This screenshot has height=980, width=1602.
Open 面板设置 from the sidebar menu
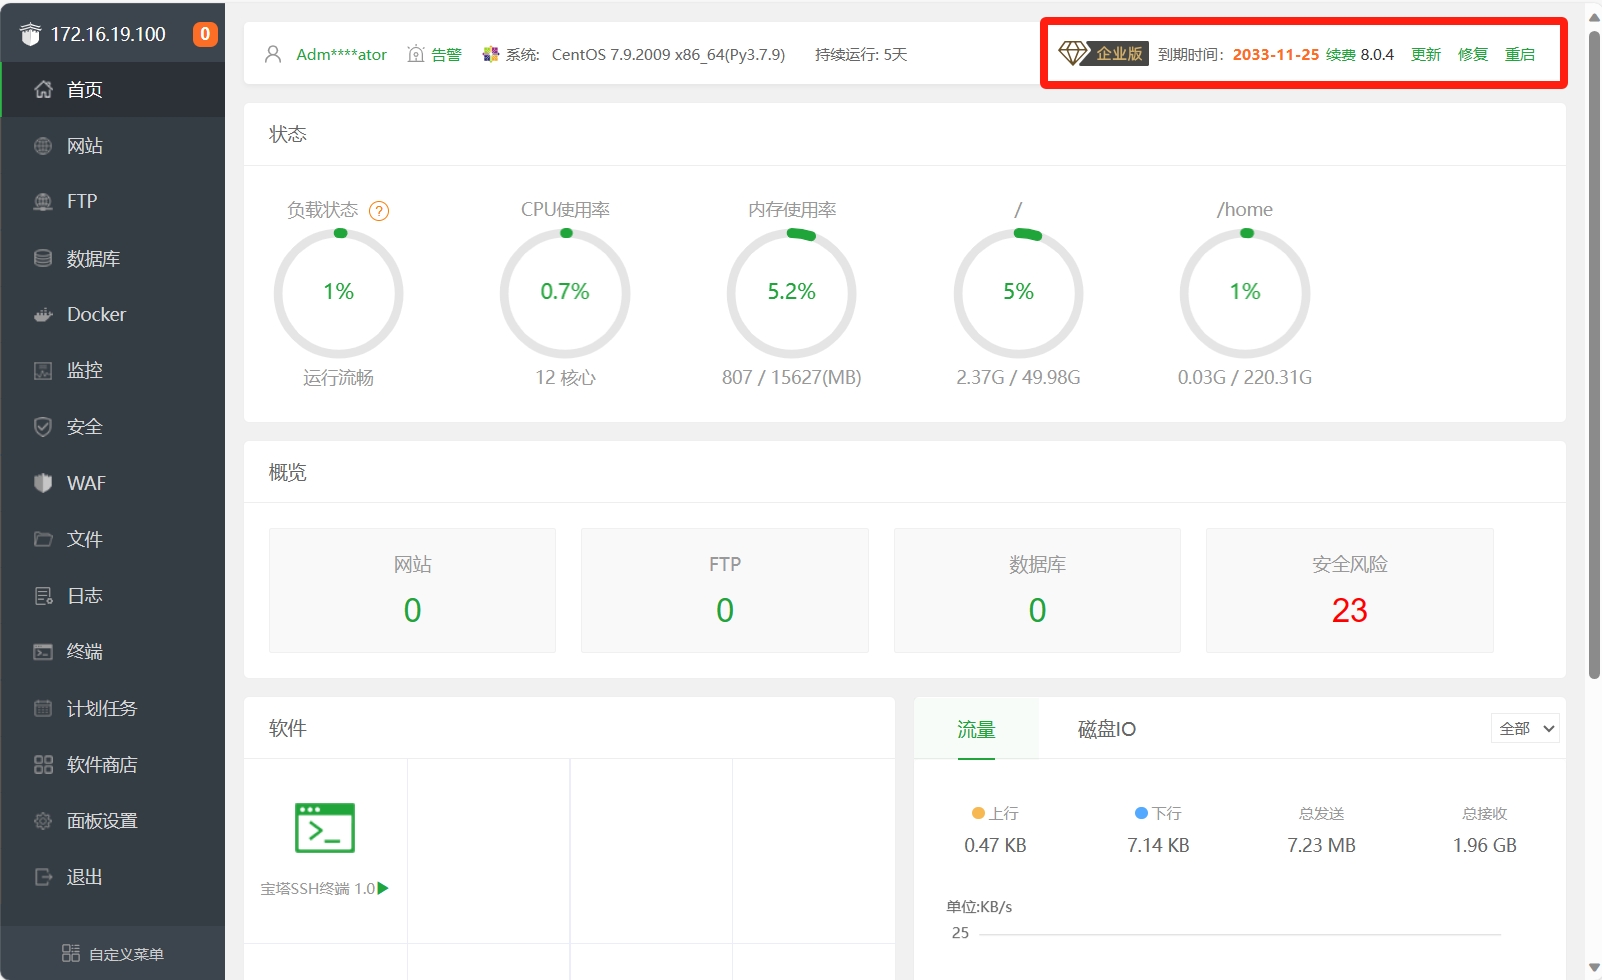pyautogui.click(x=102, y=821)
